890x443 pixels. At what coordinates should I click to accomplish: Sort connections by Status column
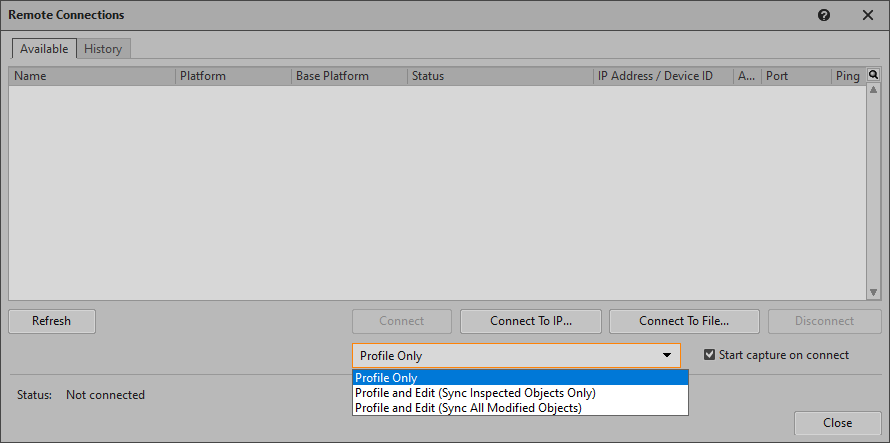click(500, 76)
